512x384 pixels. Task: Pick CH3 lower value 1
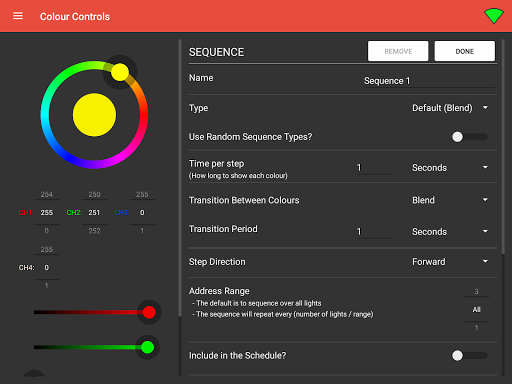[x=142, y=231]
